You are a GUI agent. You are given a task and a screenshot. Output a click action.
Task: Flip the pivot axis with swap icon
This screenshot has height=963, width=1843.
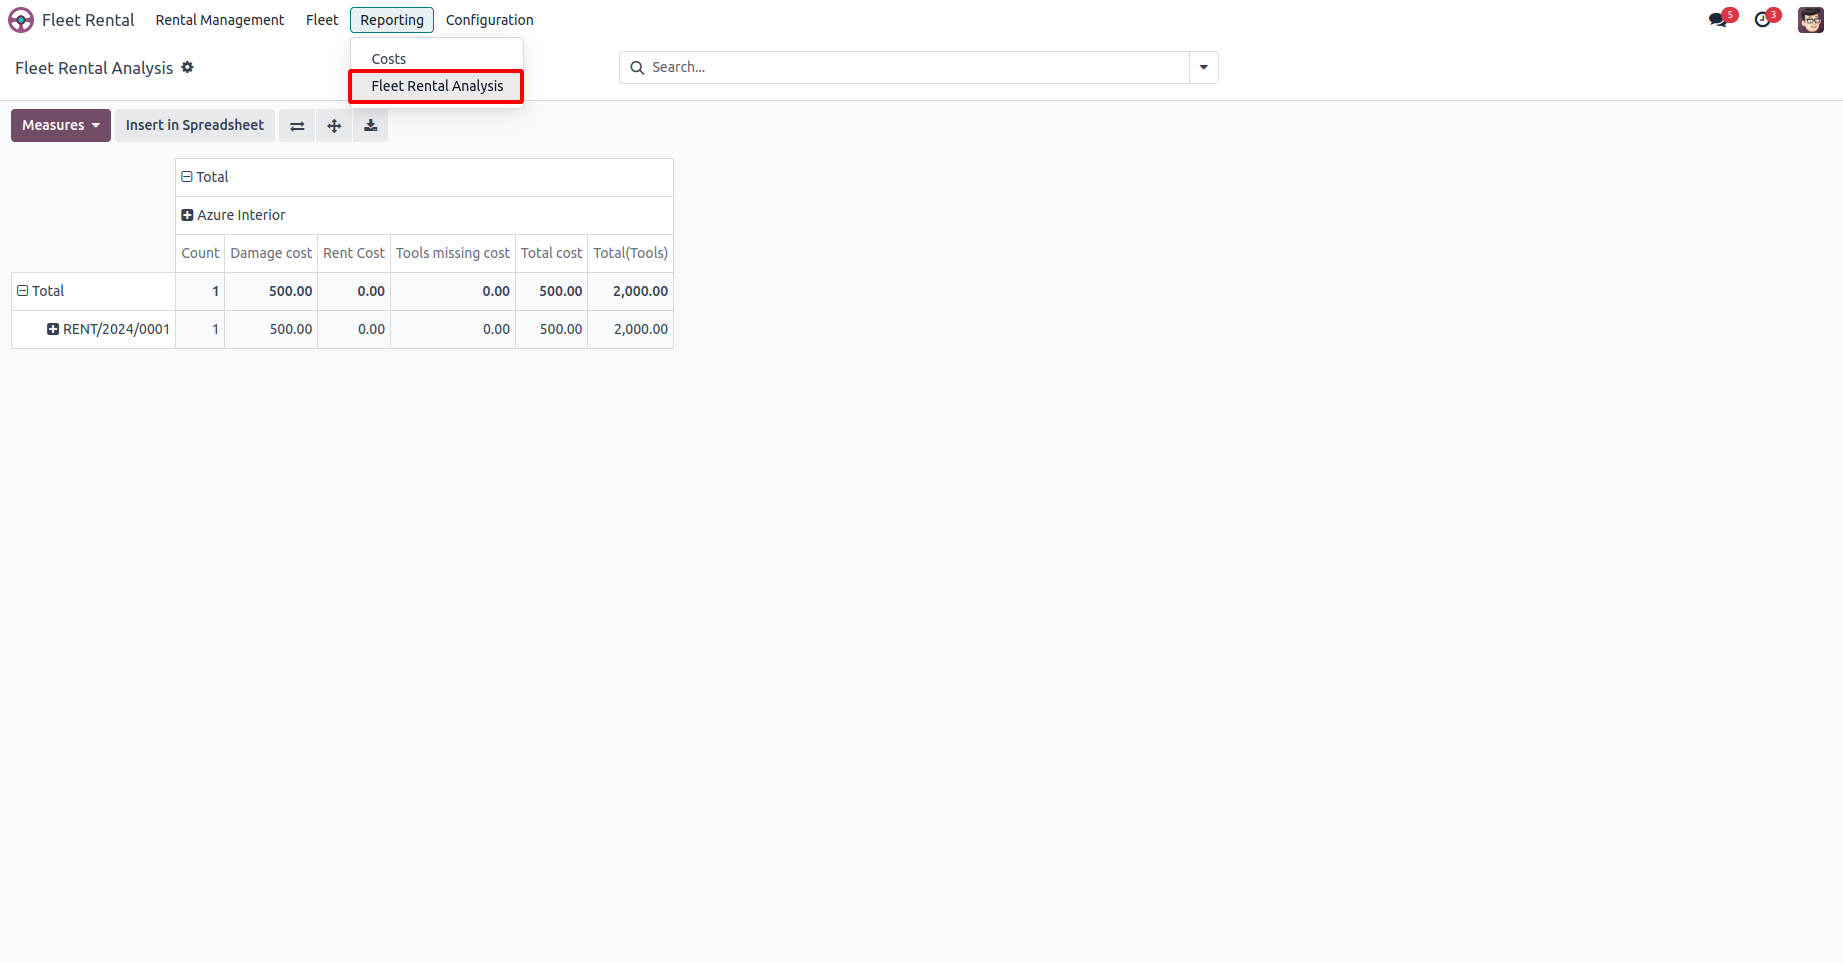pos(297,126)
